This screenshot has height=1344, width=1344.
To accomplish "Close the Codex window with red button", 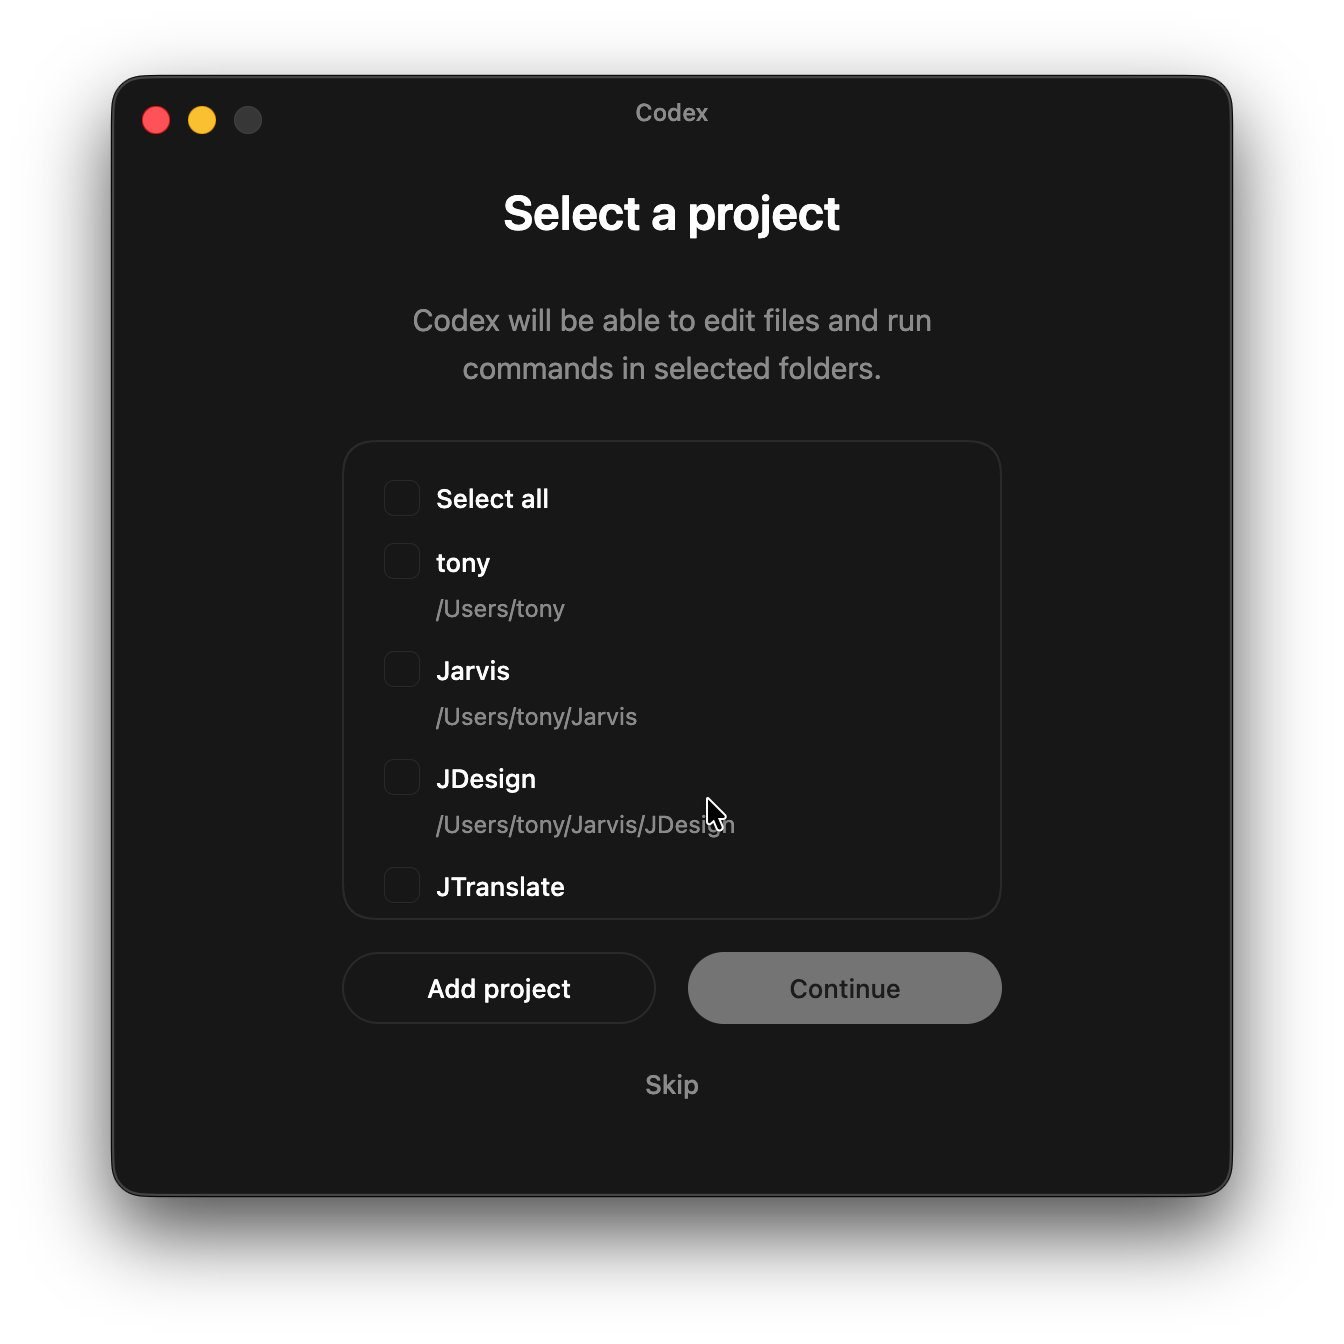I will (156, 120).
